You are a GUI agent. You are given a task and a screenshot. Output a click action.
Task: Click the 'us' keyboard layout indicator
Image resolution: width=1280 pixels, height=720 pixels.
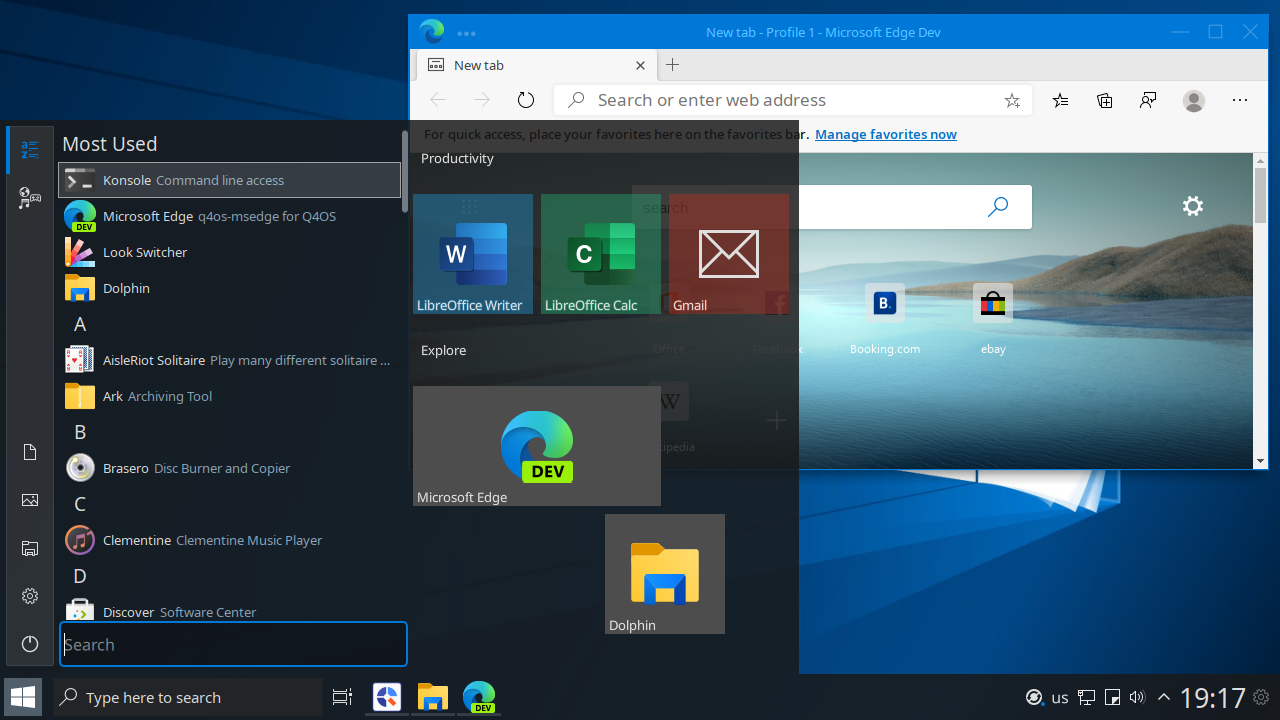tap(1060, 698)
